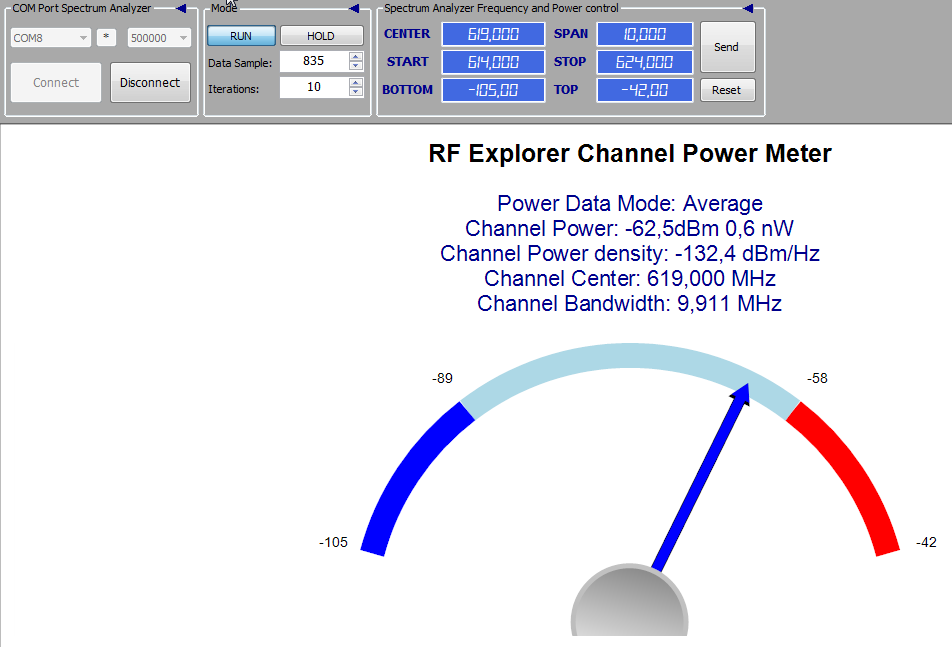
Task: Click the TOP amplitude field
Action: tap(645, 90)
